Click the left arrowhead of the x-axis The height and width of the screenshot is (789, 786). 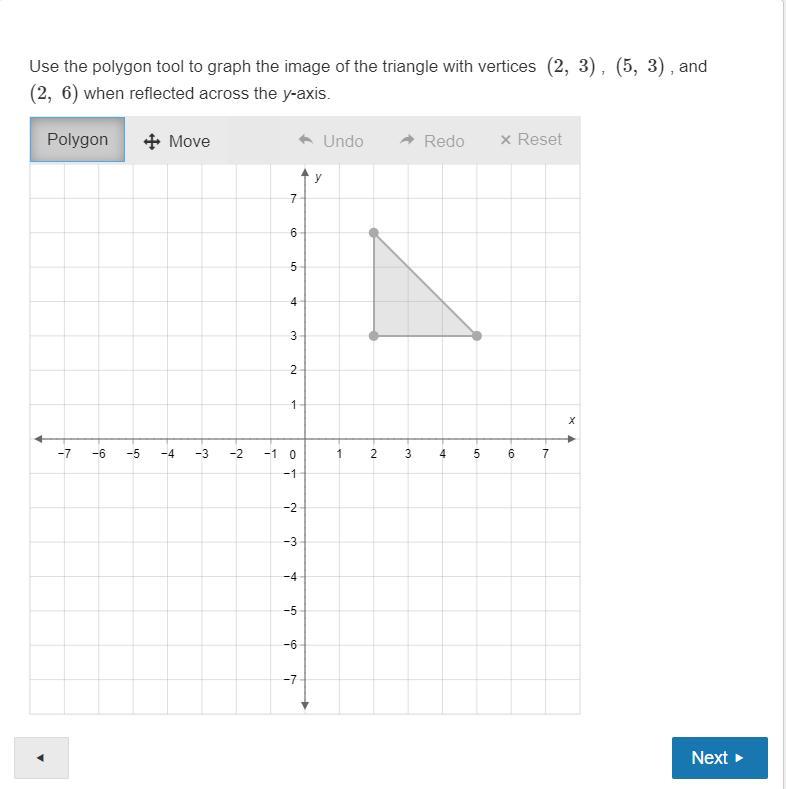pyautogui.click(x=38, y=439)
